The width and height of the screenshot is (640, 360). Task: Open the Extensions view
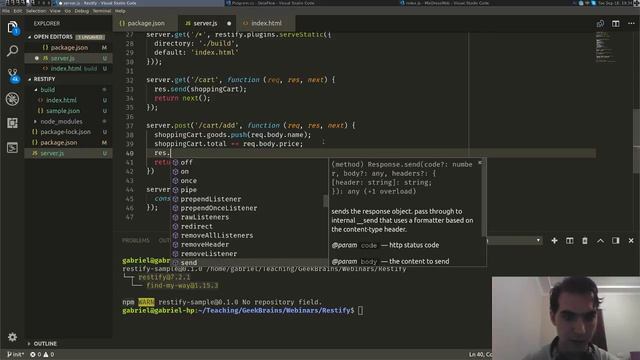12,123
